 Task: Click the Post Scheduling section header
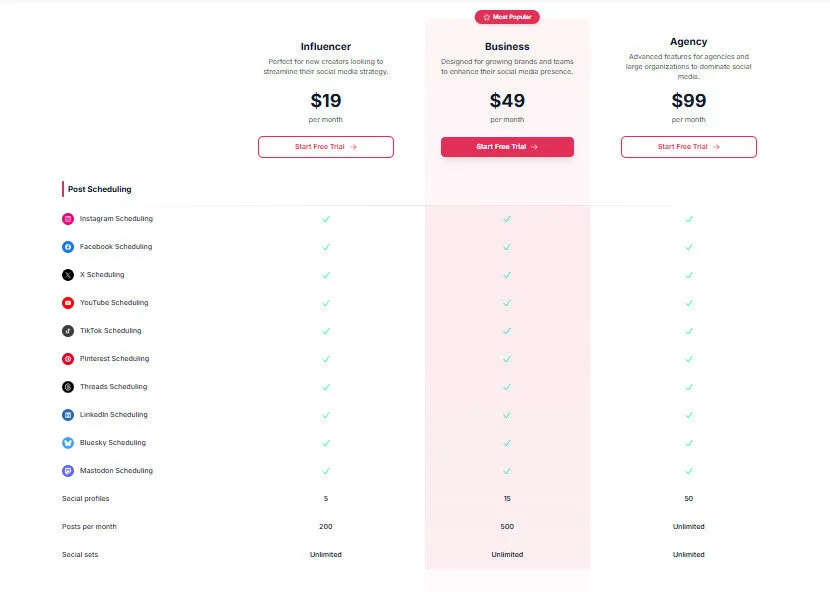pos(99,189)
